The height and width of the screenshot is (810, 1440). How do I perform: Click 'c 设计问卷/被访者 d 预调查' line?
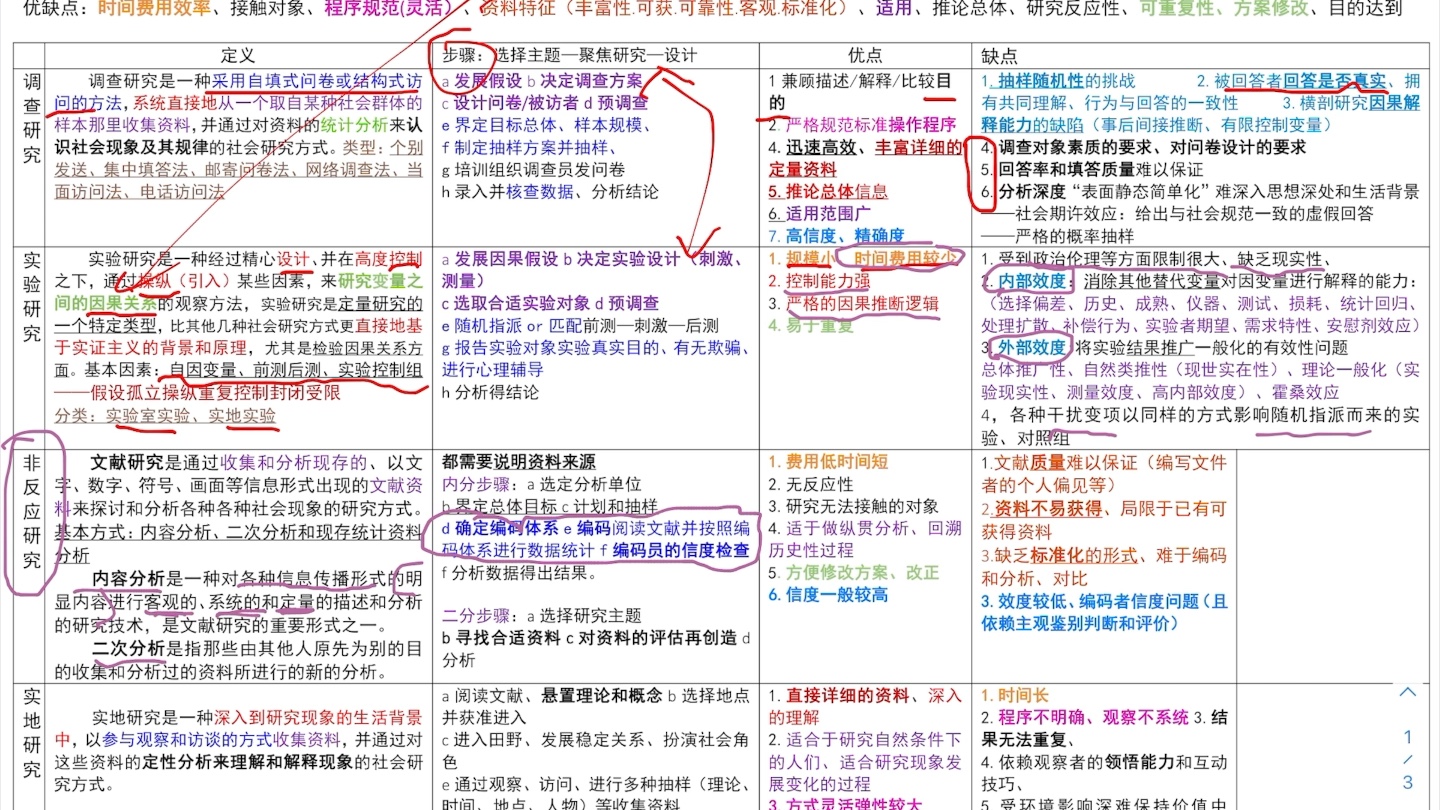point(544,103)
